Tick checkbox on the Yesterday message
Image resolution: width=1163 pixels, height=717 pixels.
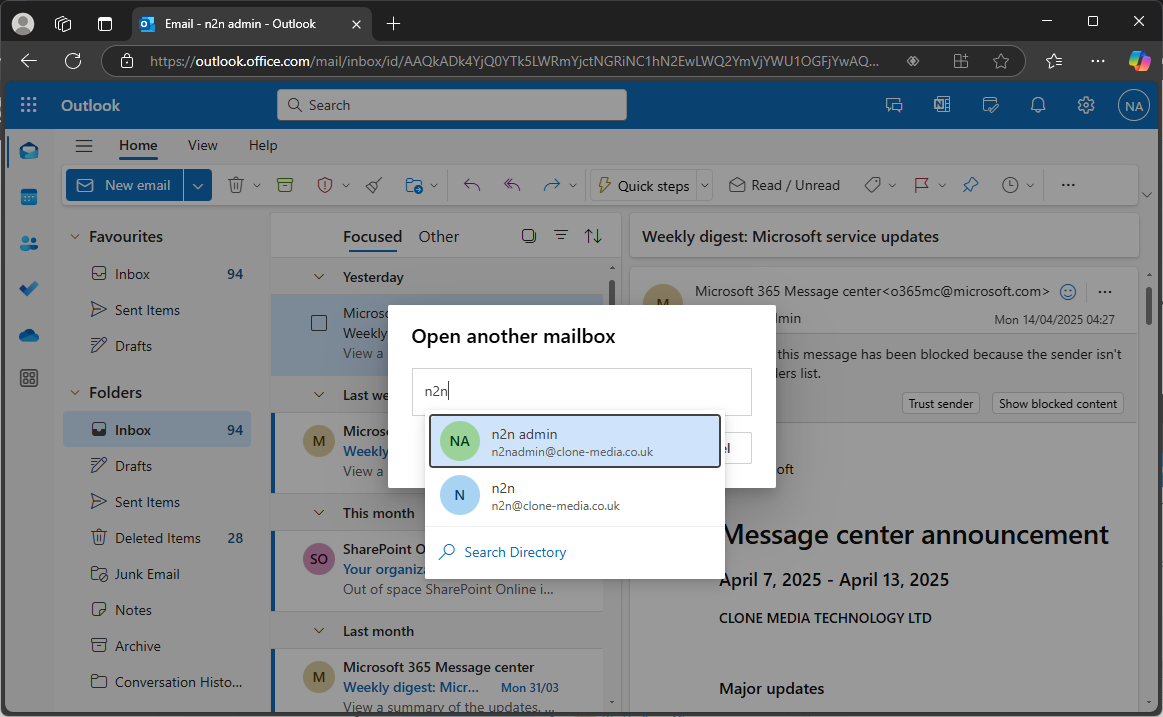tap(319, 323)
